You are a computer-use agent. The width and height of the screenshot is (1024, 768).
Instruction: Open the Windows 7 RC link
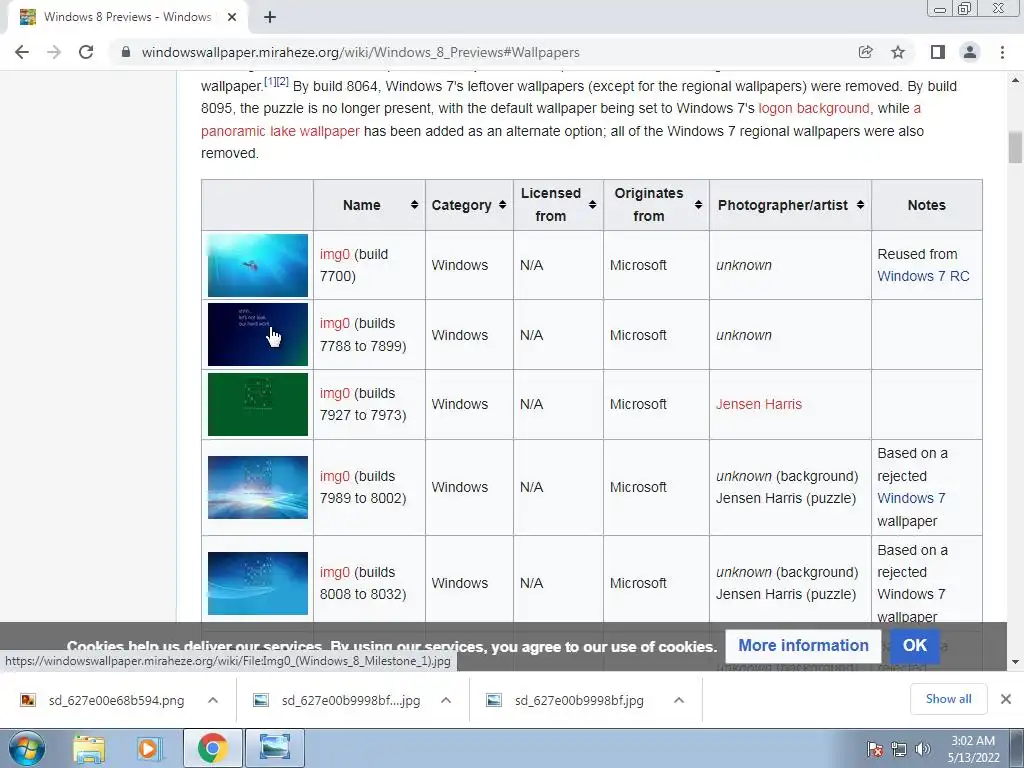coord(923,276)
